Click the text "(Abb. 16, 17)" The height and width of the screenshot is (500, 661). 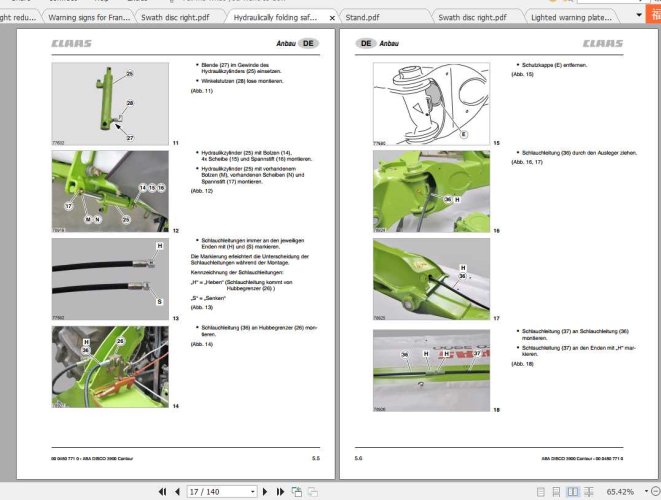coord(527,162)
